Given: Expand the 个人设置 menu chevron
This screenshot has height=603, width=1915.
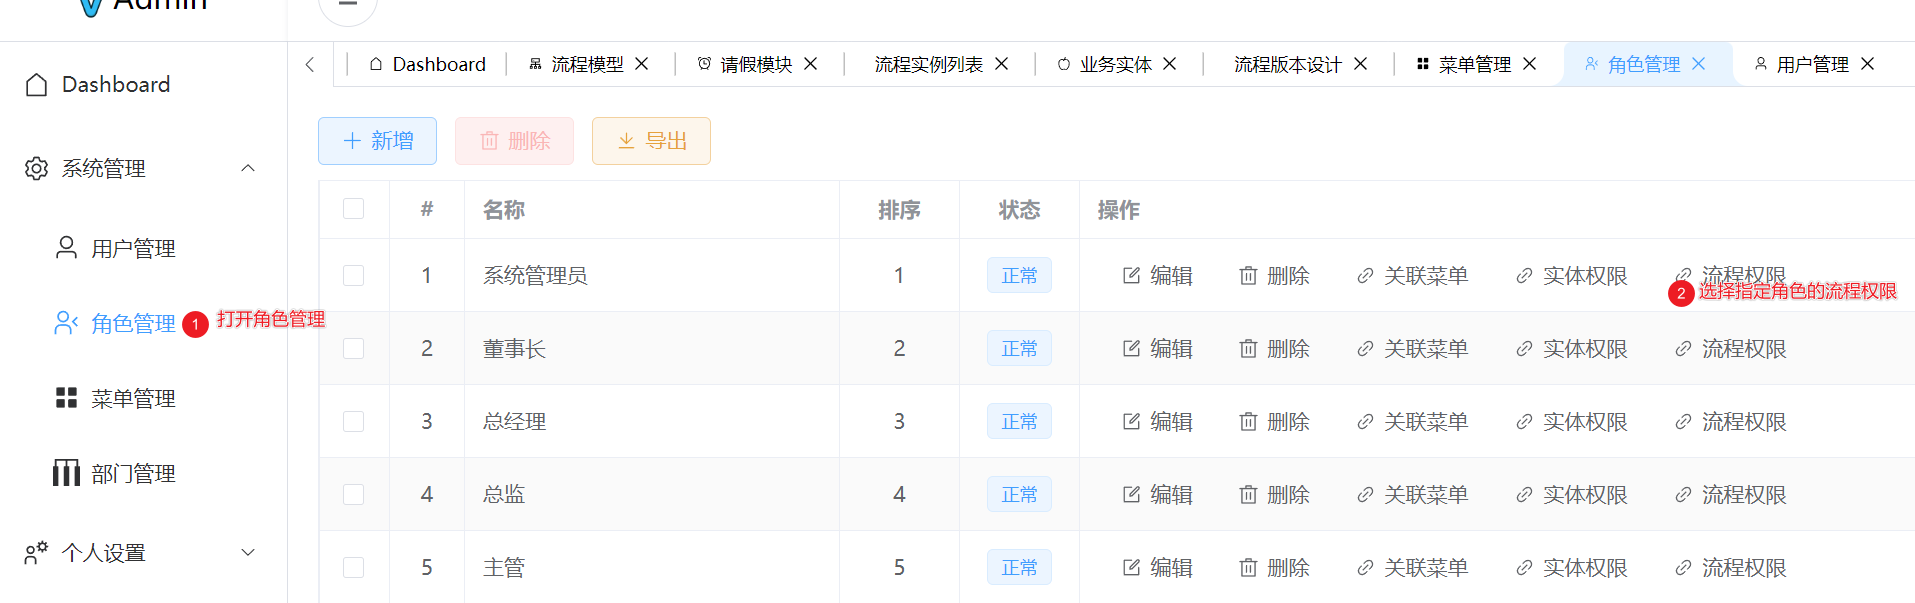Looking at the screenshot, I should [248, 552].
